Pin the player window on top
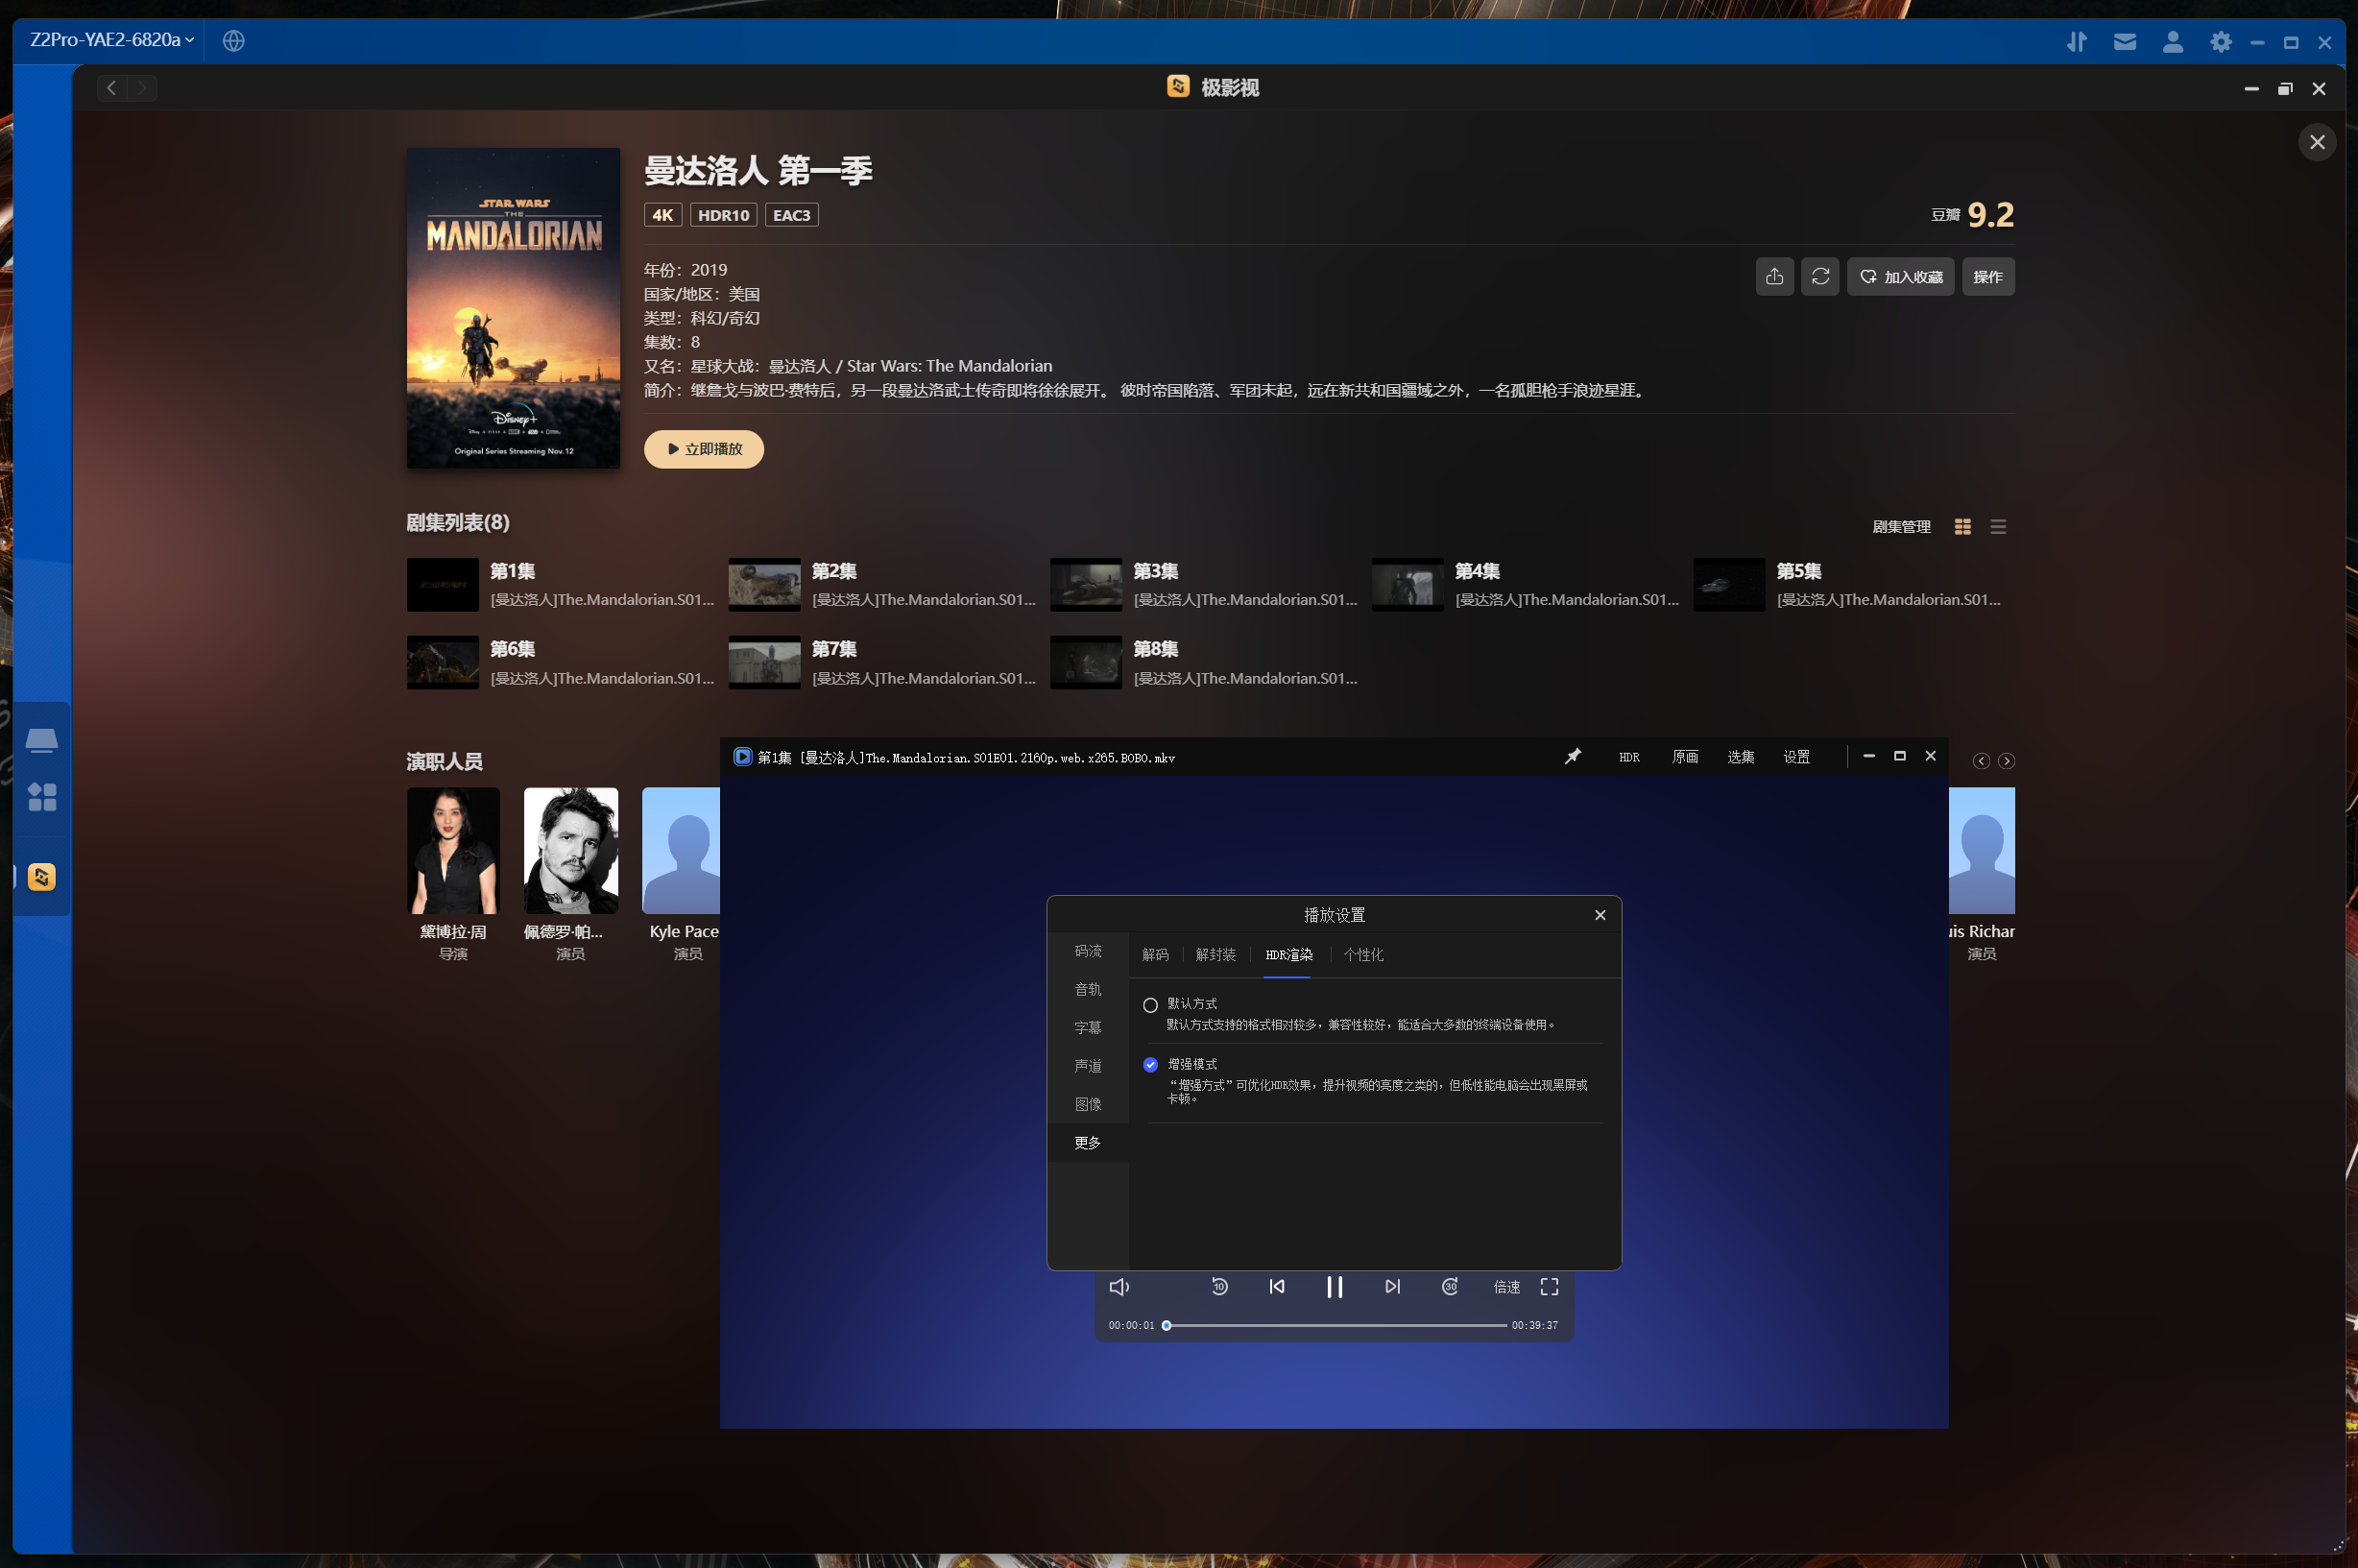This screenshot has height=1568, width=2358. pos(1573,757)
